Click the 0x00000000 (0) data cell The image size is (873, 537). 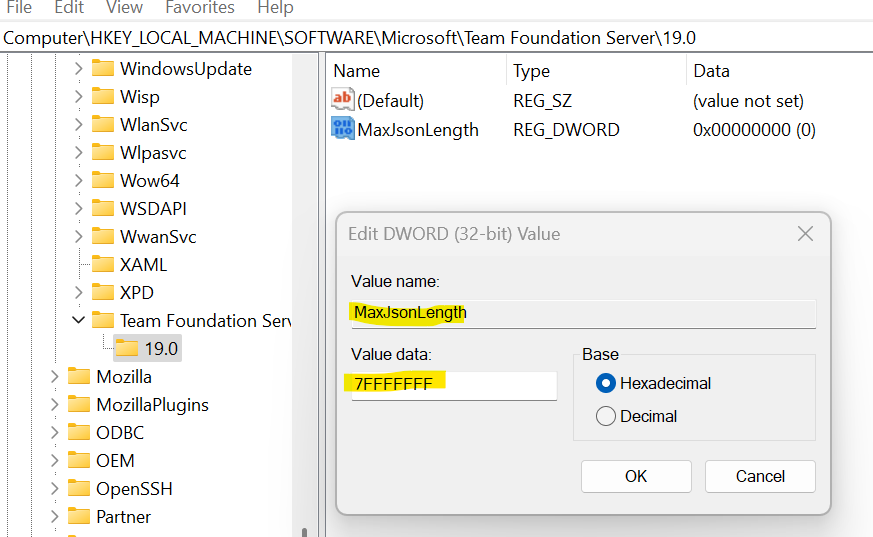[754, 130]
